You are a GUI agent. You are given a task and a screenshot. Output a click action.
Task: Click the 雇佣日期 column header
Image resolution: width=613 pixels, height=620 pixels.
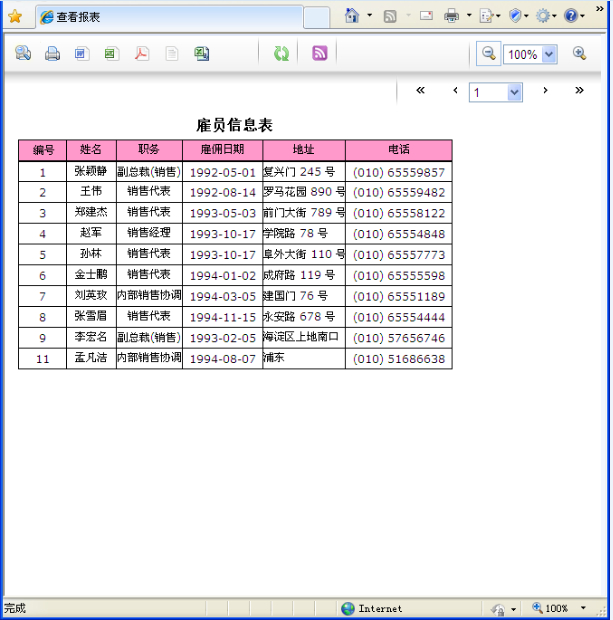tap(222, 150)
